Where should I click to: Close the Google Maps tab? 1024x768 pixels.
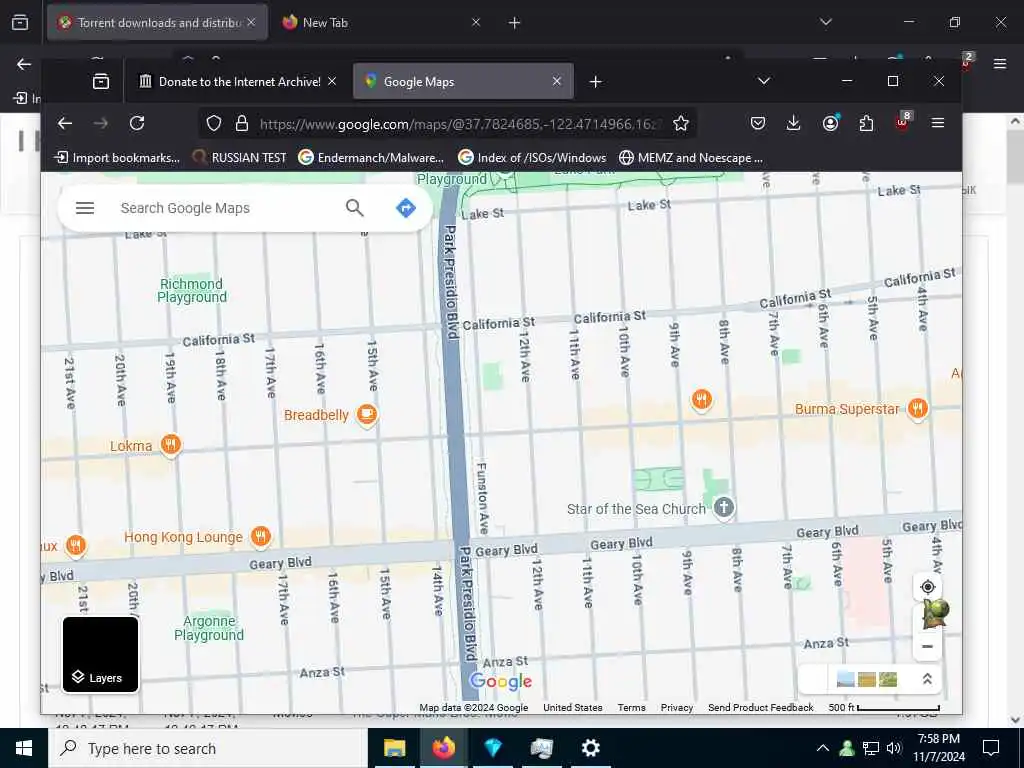coord(556,81)
